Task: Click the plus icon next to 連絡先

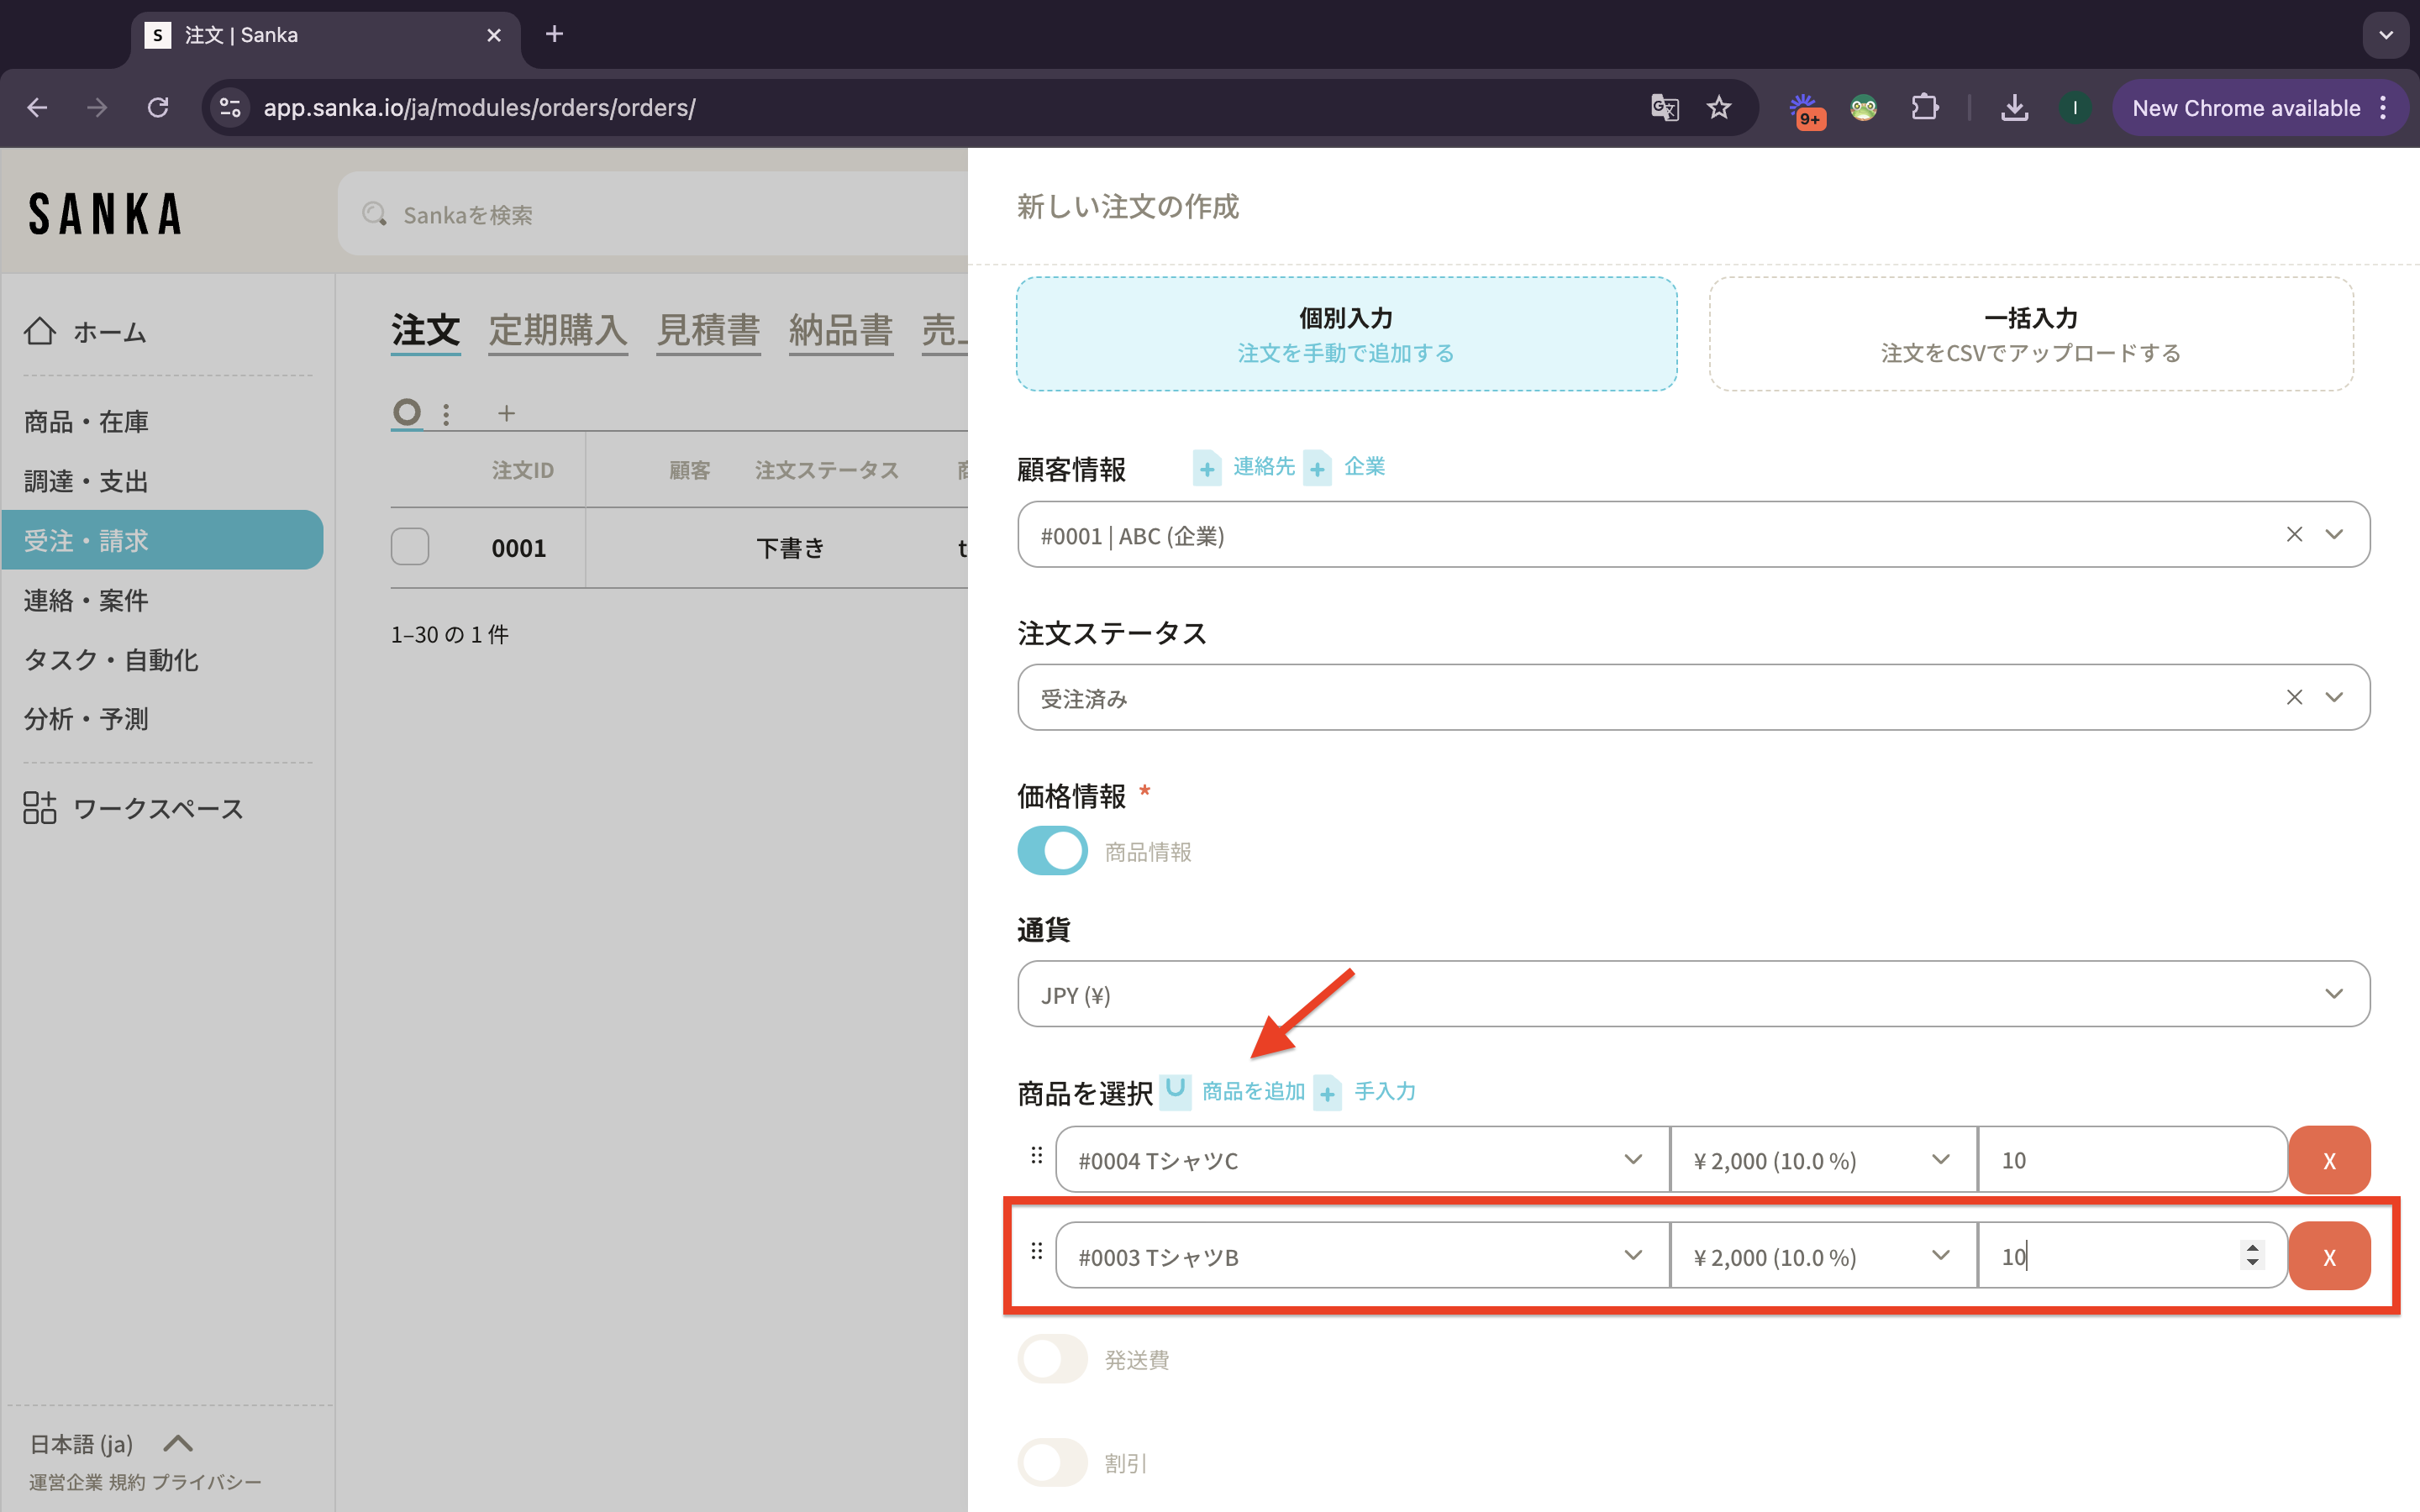Action: coord(1207,468)
